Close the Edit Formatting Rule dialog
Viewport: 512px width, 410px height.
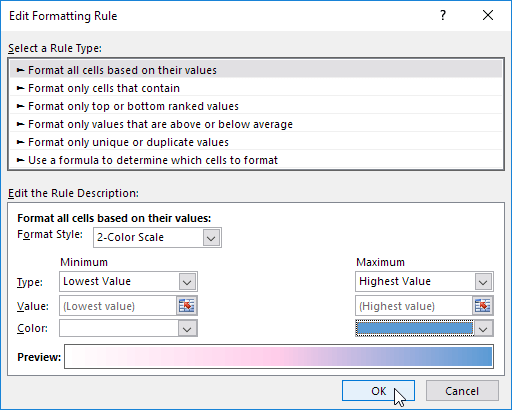pyautogui.click(x=488, y=15)
